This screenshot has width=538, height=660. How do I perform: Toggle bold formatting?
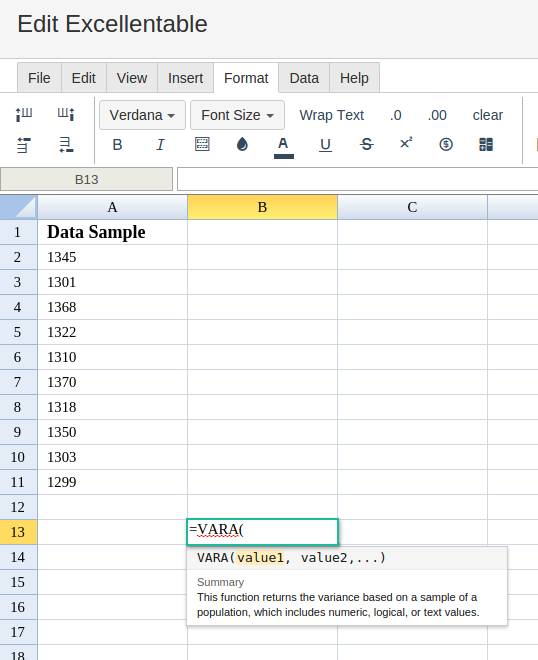click(x=117, y=144)
